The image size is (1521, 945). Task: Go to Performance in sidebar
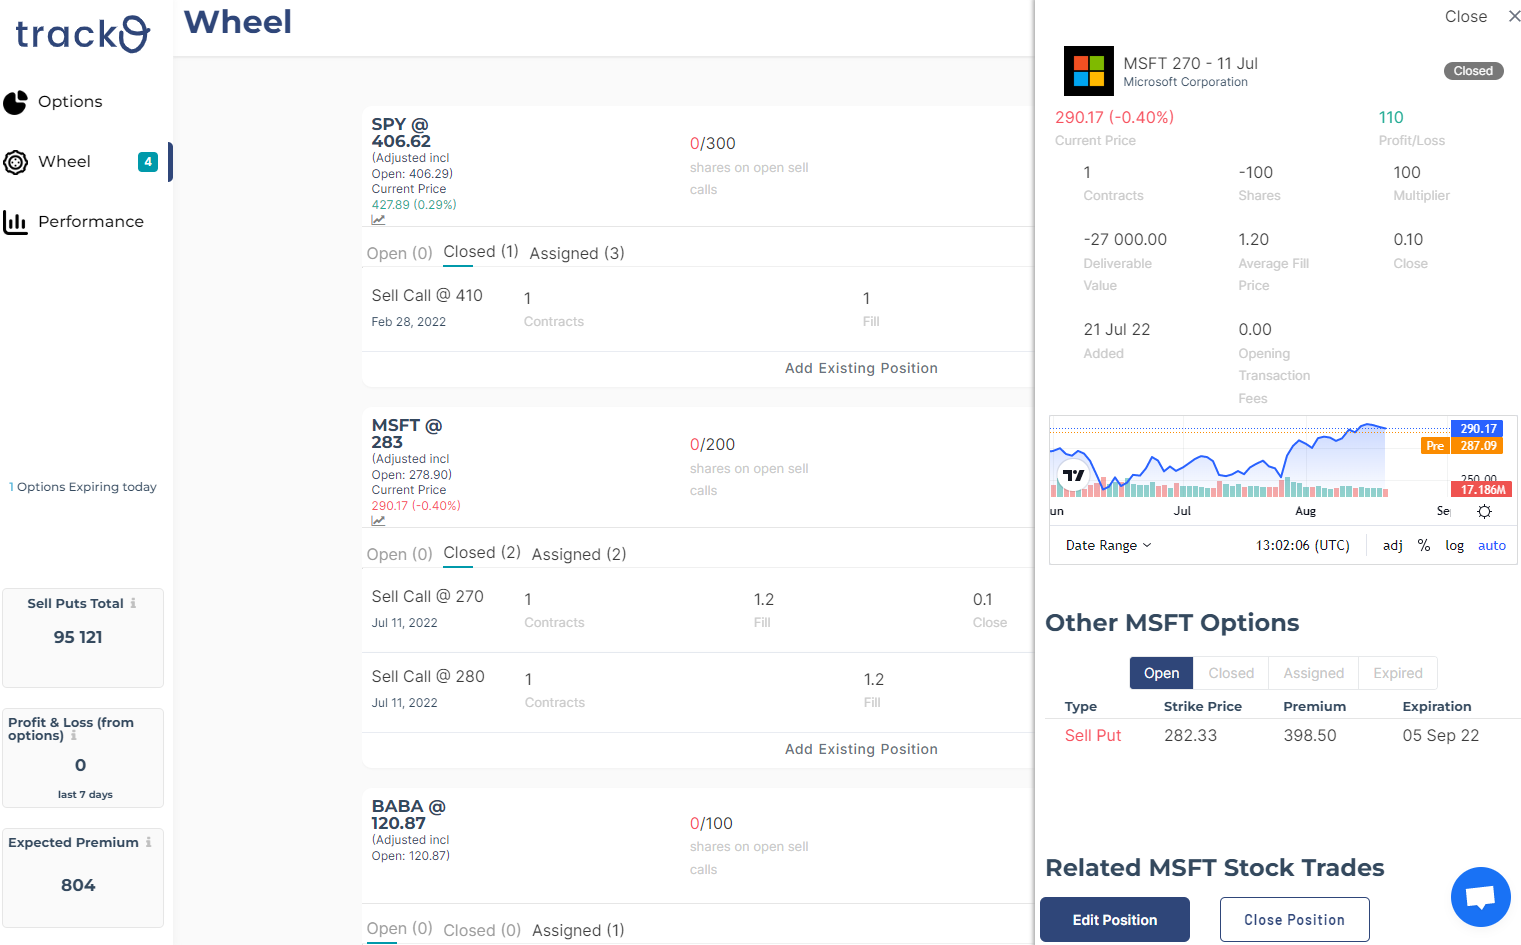[91, 222]
